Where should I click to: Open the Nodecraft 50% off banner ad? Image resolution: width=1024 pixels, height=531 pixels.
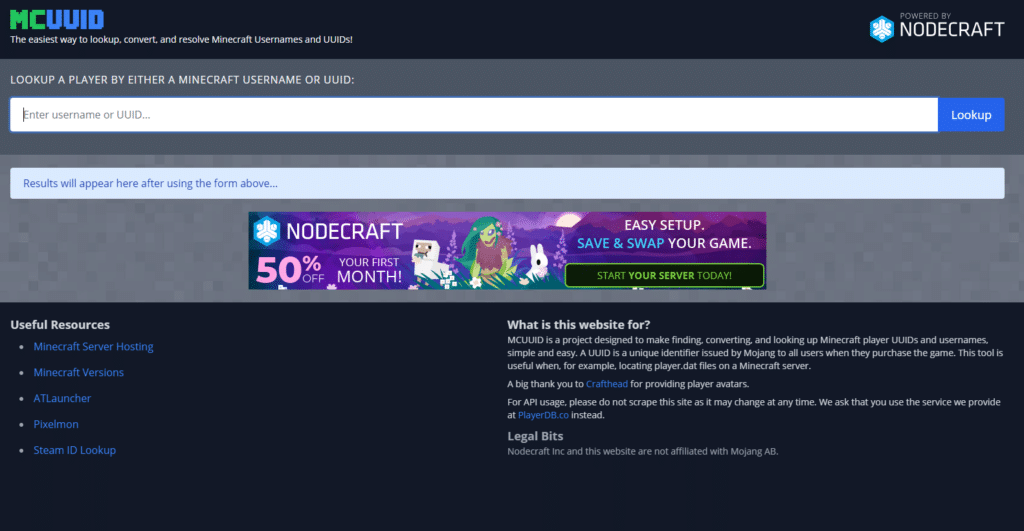(x=507, y=251)
